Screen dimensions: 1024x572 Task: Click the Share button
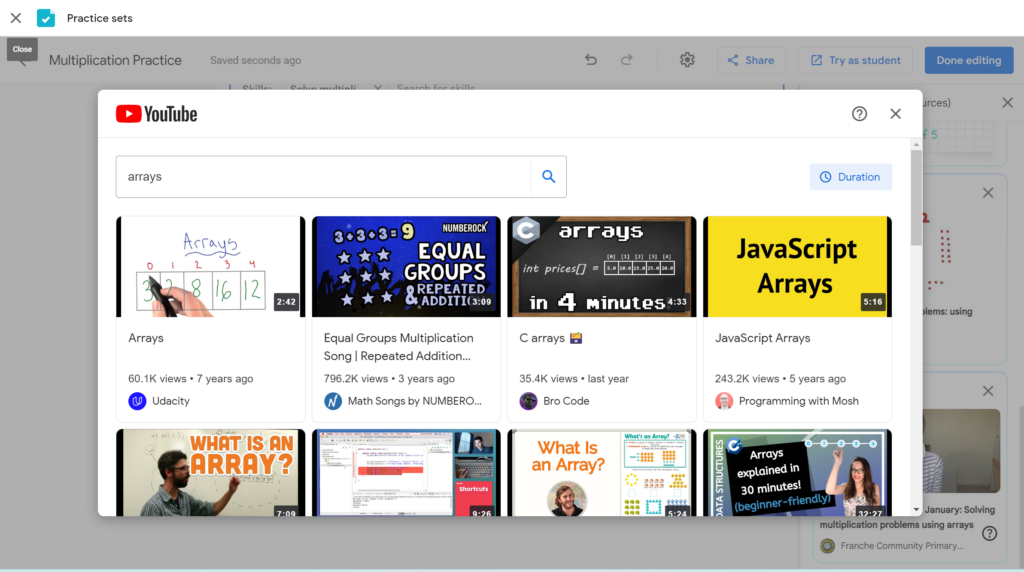pos(751,60)
